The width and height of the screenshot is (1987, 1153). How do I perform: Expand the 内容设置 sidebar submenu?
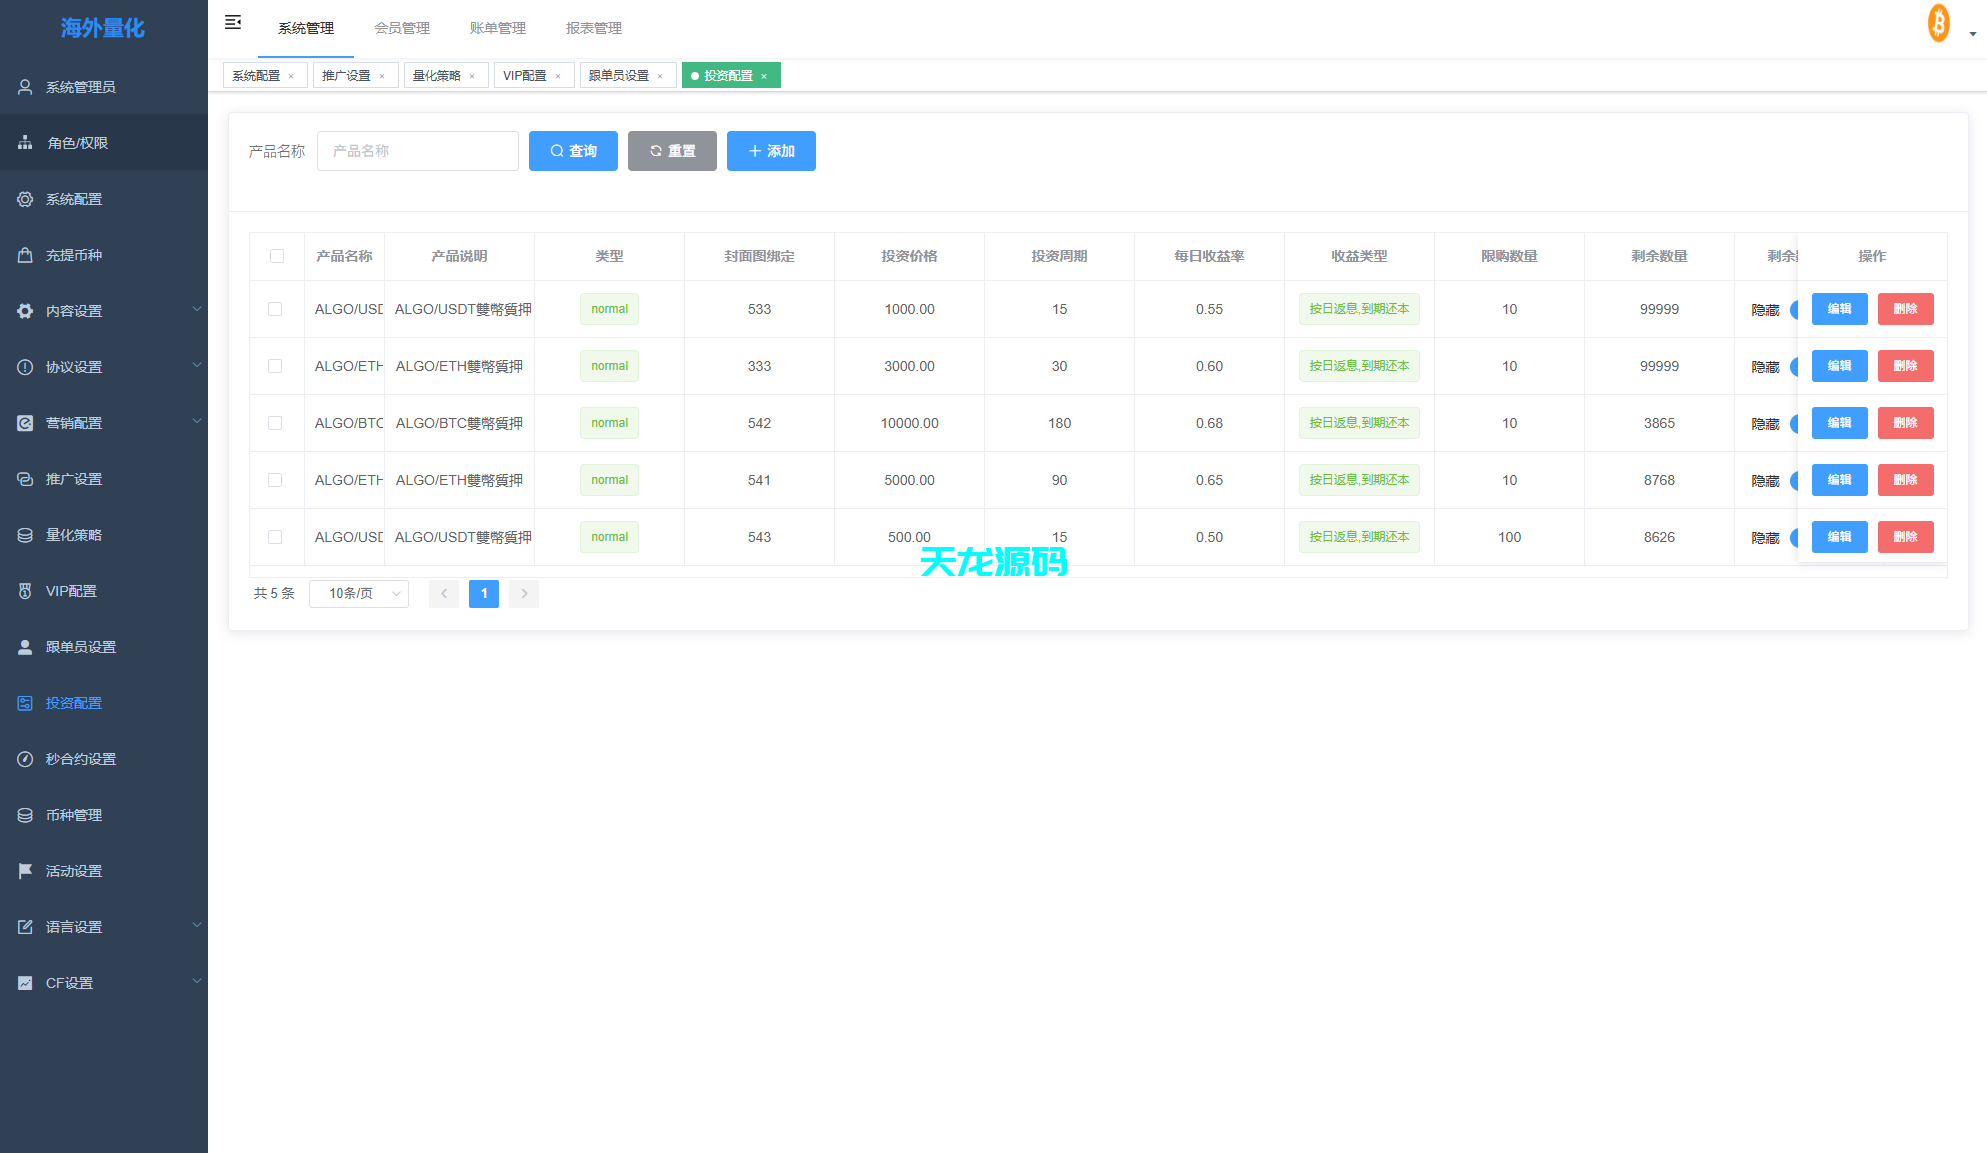[196, 310]
